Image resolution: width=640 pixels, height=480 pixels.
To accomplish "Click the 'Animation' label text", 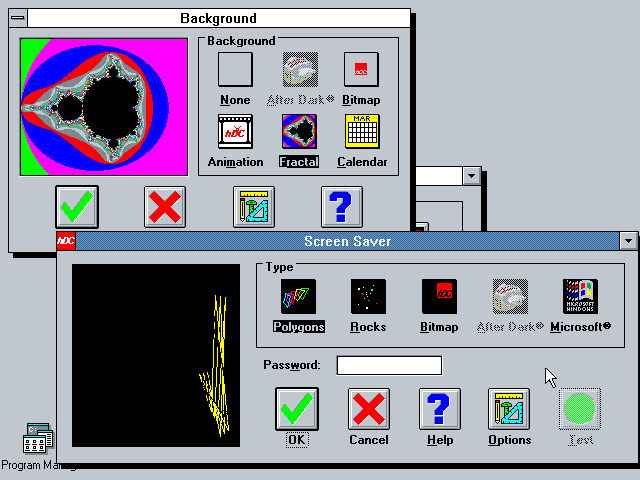I will 236,162.
